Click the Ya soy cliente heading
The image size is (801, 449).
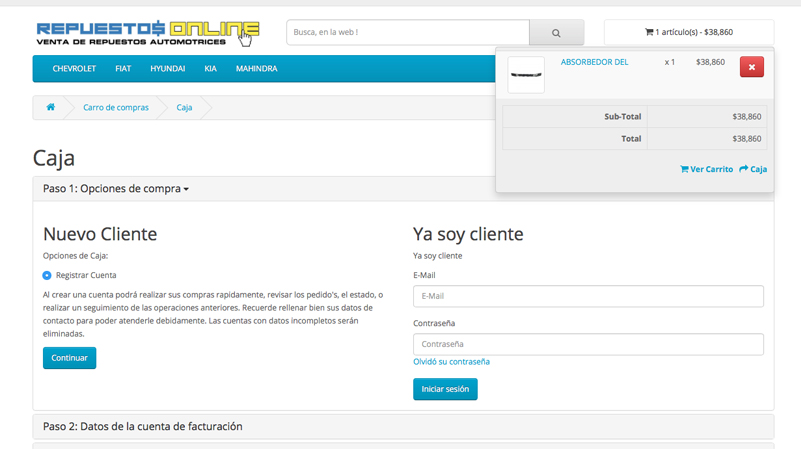pos(468,234)
